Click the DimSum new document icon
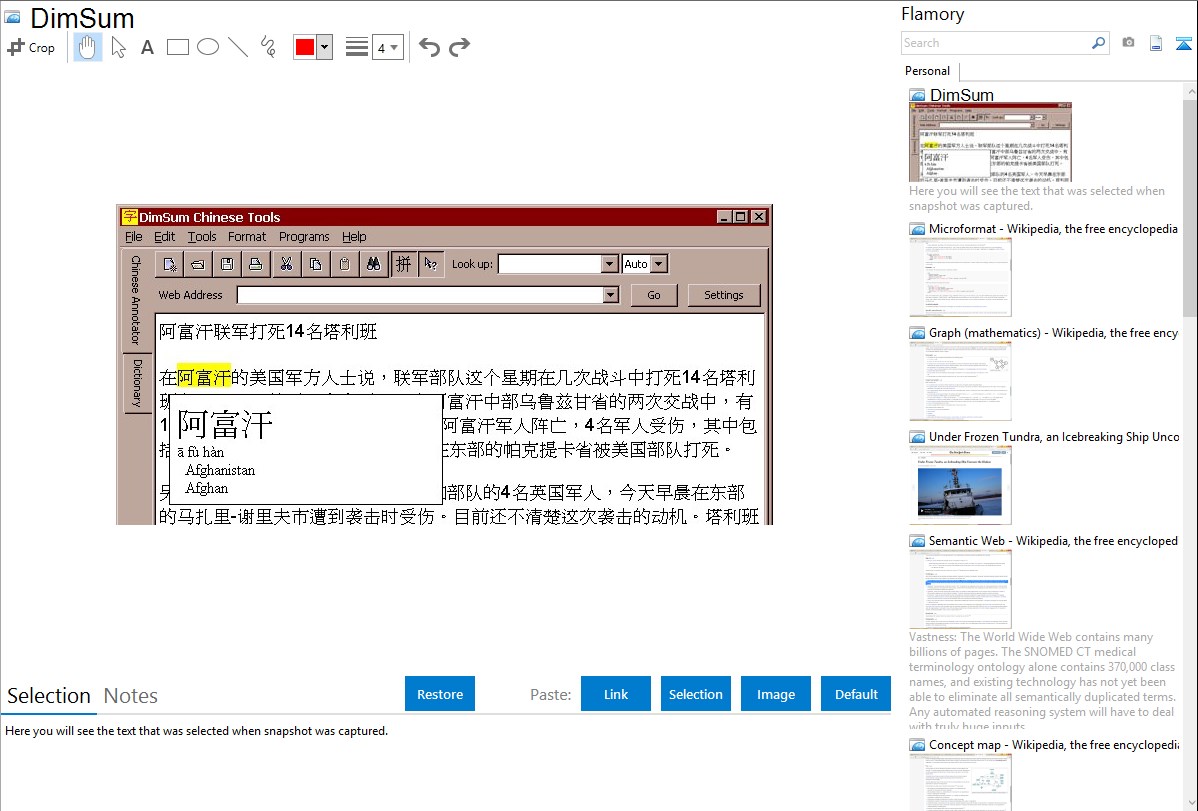The image size is (1198, 811). coord(169,264)
